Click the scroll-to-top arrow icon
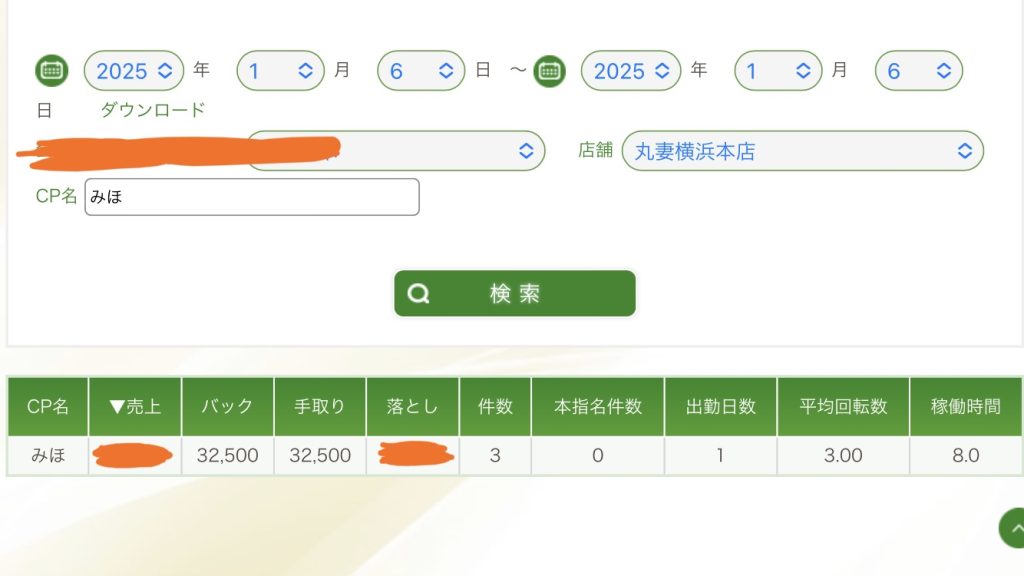1024x576 pixels. 1014,527
